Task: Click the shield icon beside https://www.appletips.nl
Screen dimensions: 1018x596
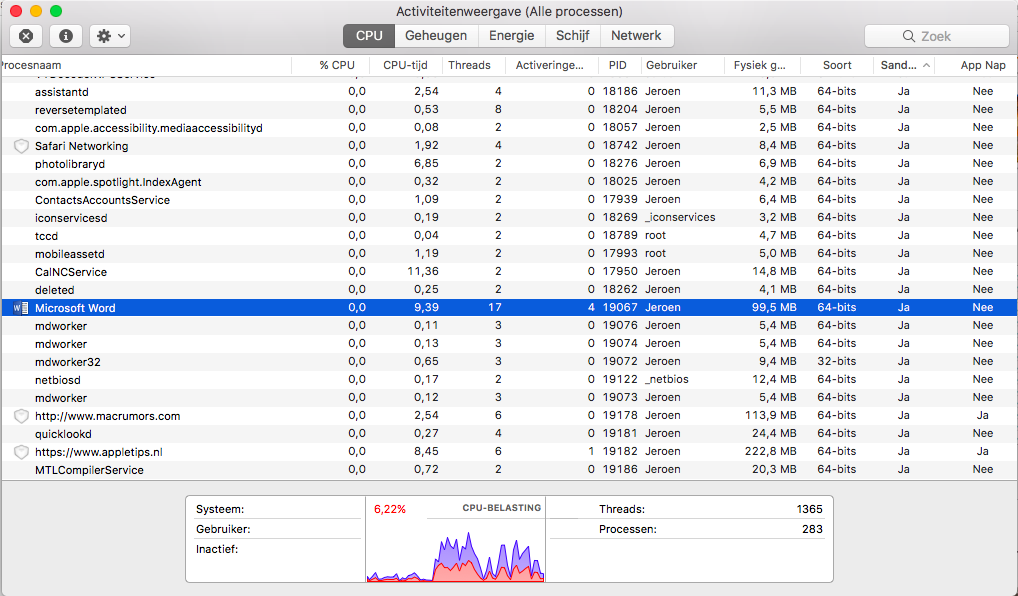Action: [x=21, y=452]
